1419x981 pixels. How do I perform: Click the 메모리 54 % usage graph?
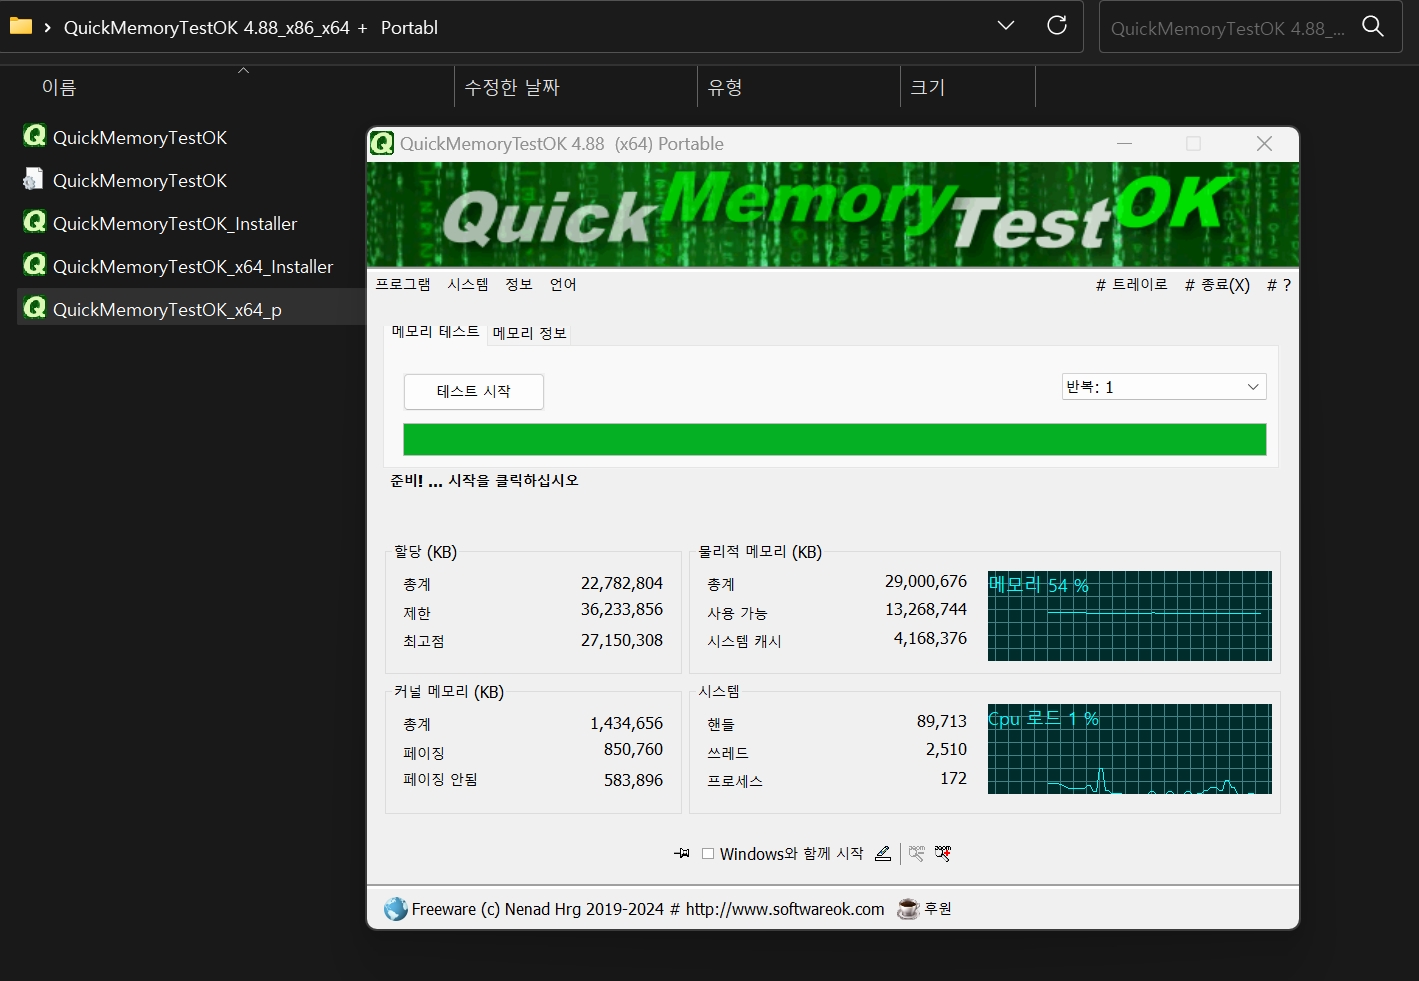(1130, 616)
